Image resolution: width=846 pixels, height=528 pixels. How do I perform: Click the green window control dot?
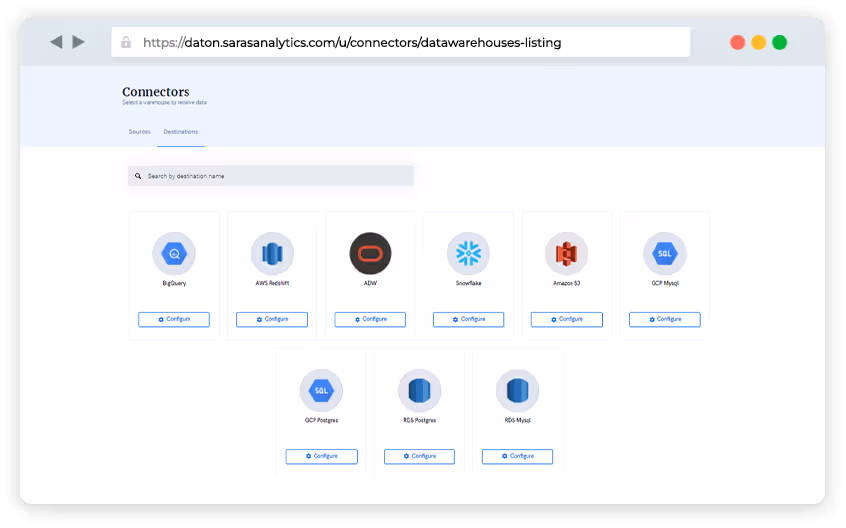[780, 42]
